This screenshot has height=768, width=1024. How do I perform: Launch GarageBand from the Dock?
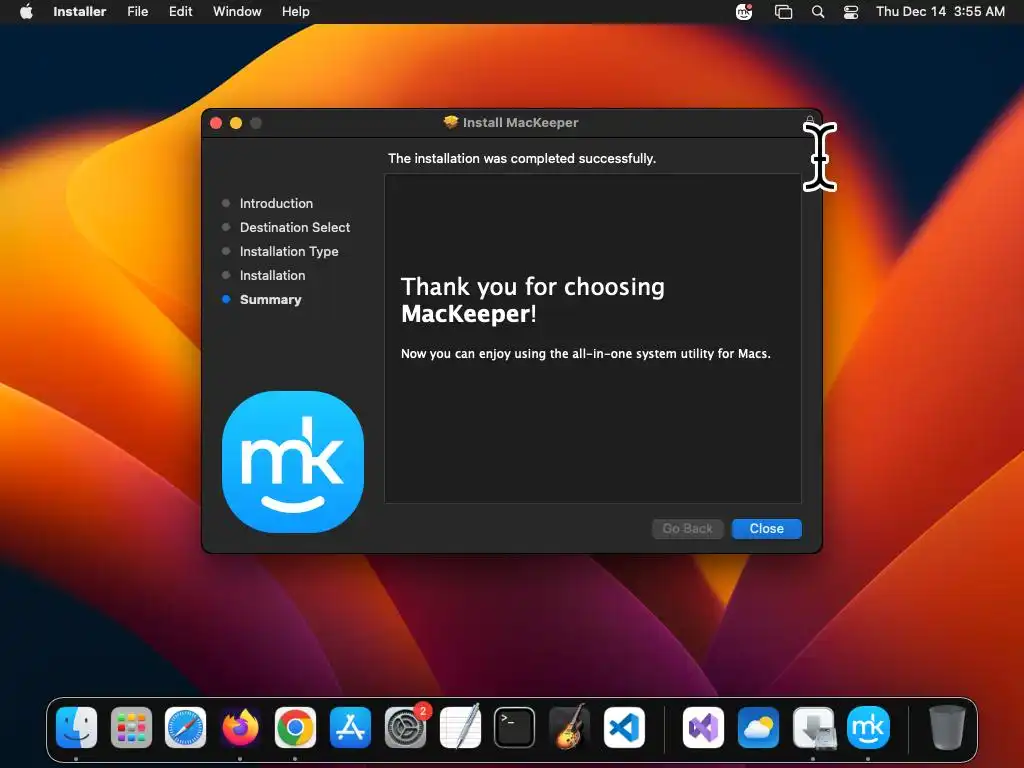click(x=569, y=727)
